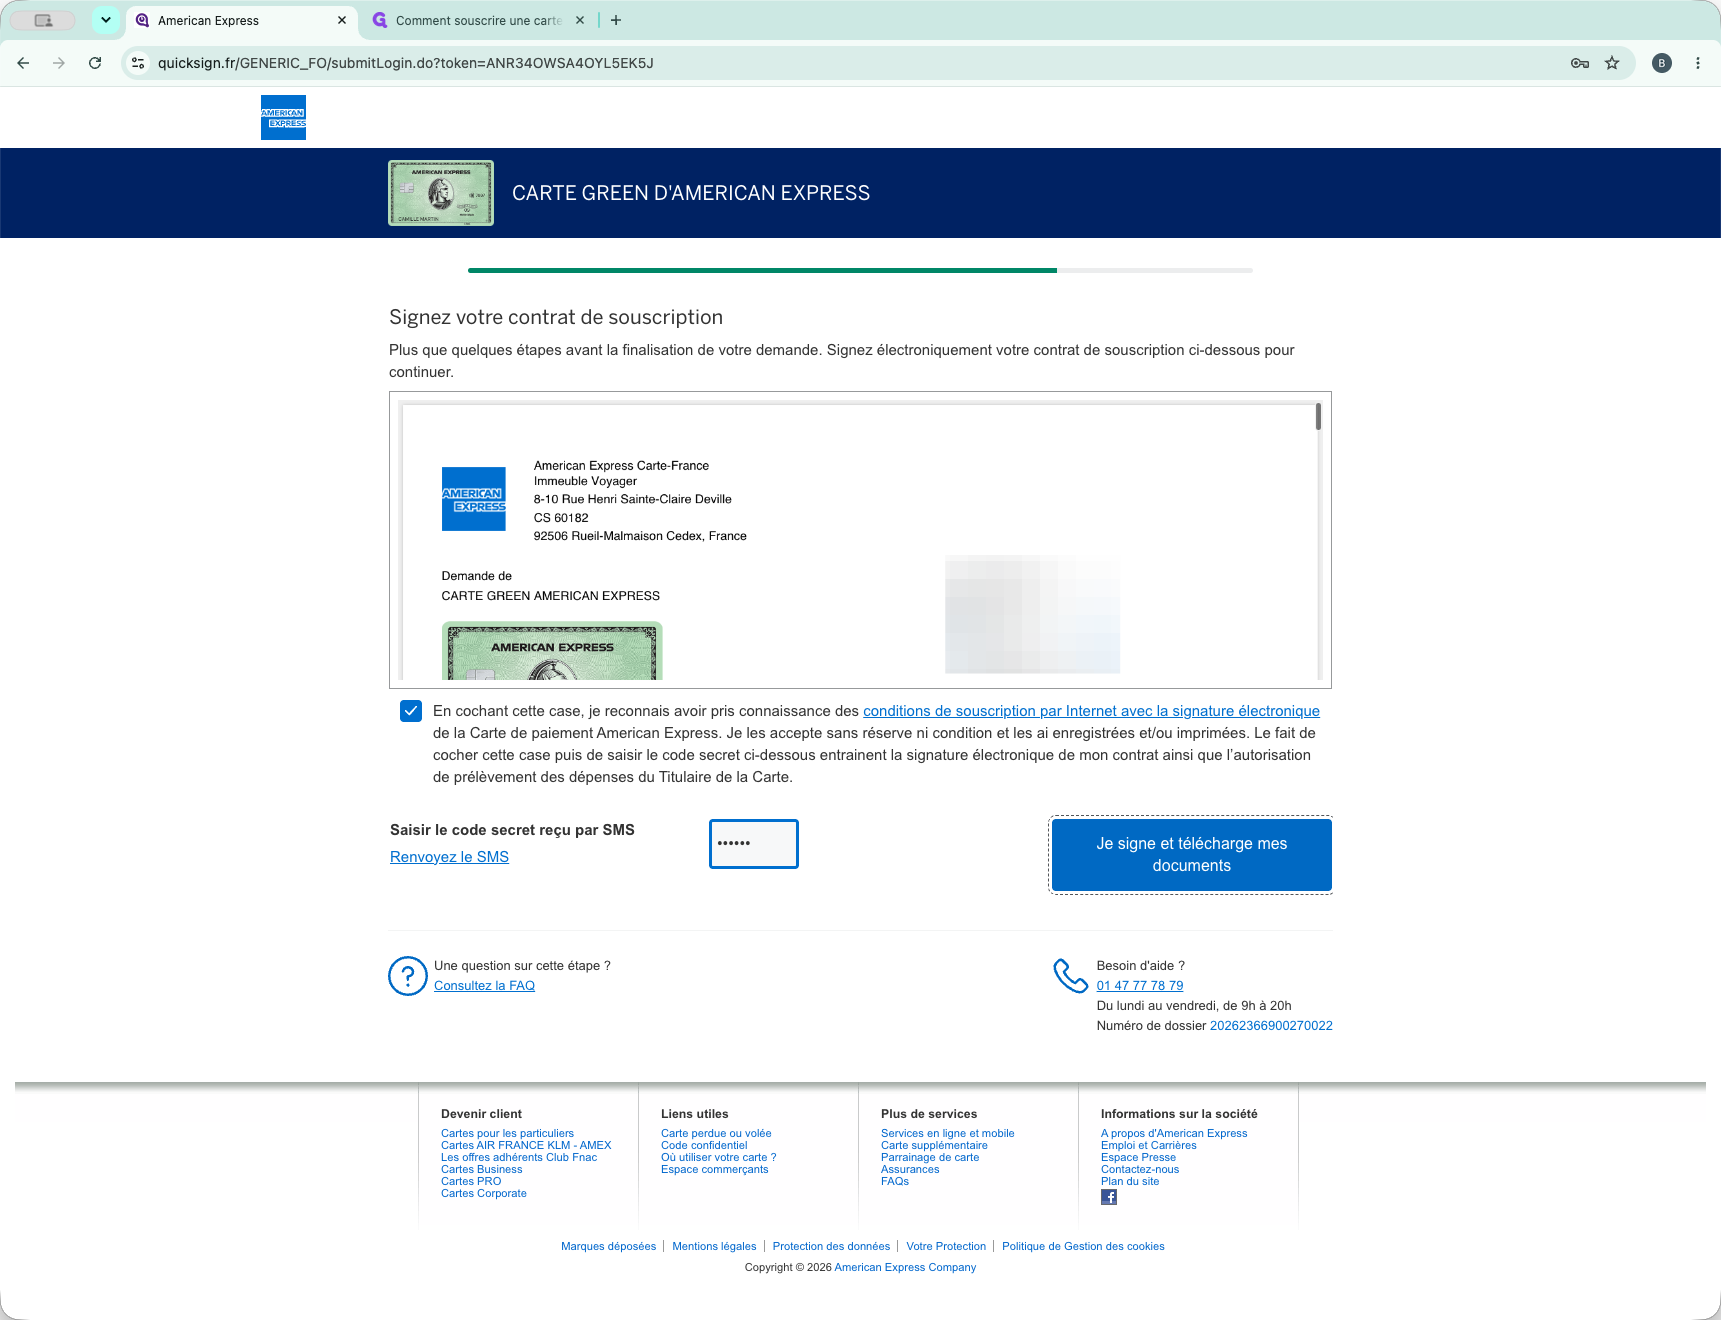Open Marques déposées footer link
Screen dimensions: 1721x1320
608,1247
